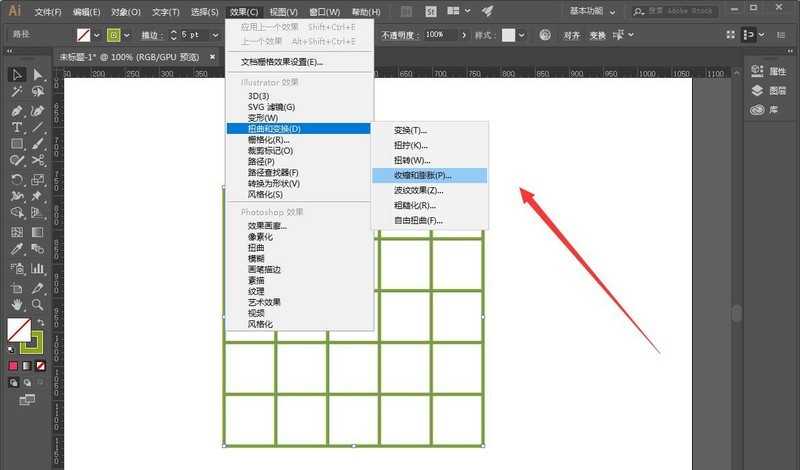
Task: Pick the Magic Wand tool
Action: (x=17, y=92)
